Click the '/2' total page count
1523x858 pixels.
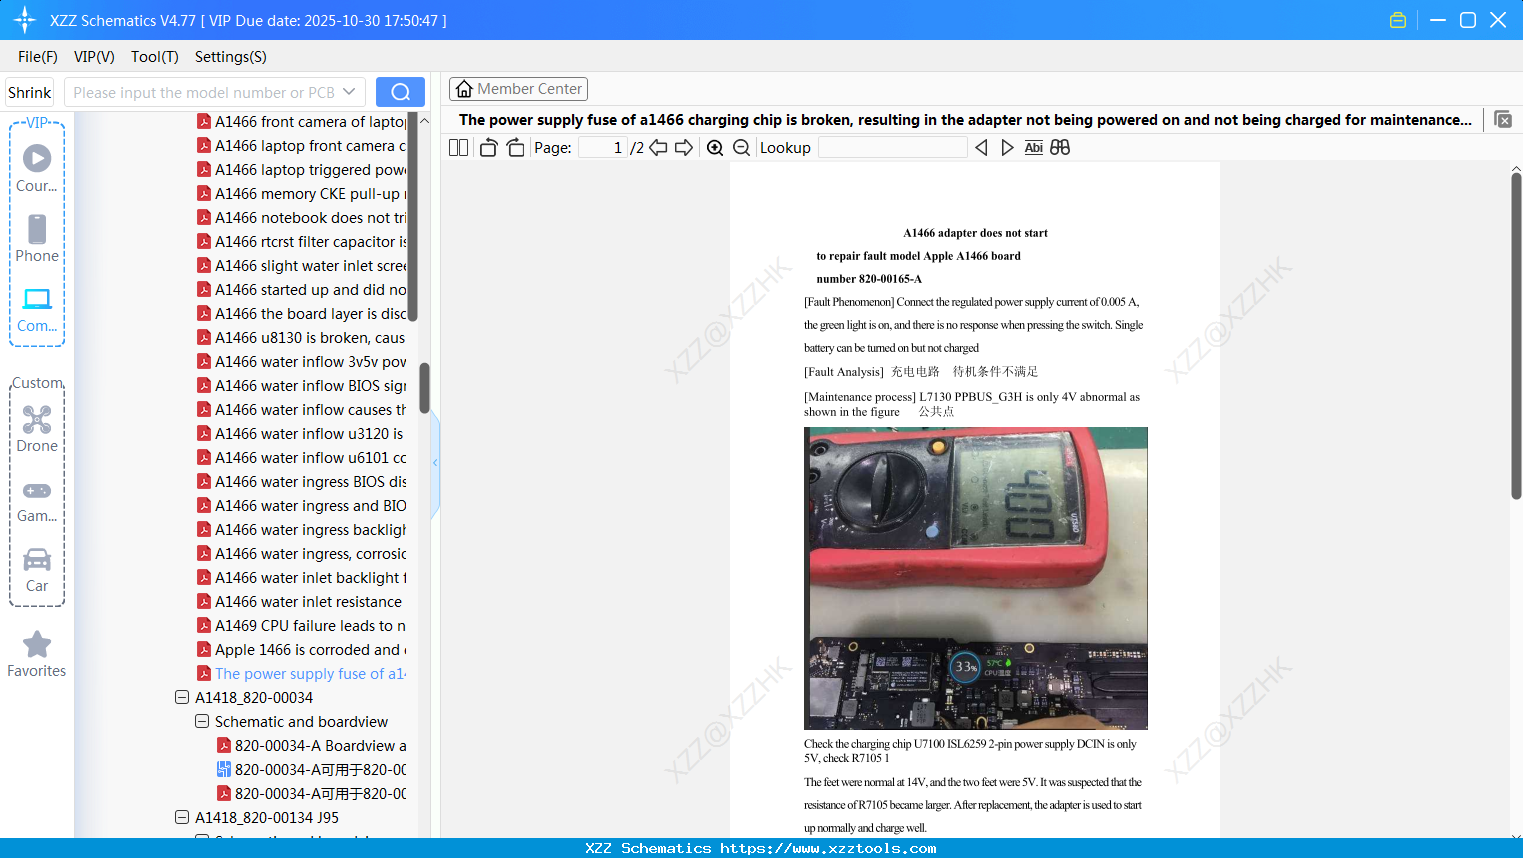[637, 147]
